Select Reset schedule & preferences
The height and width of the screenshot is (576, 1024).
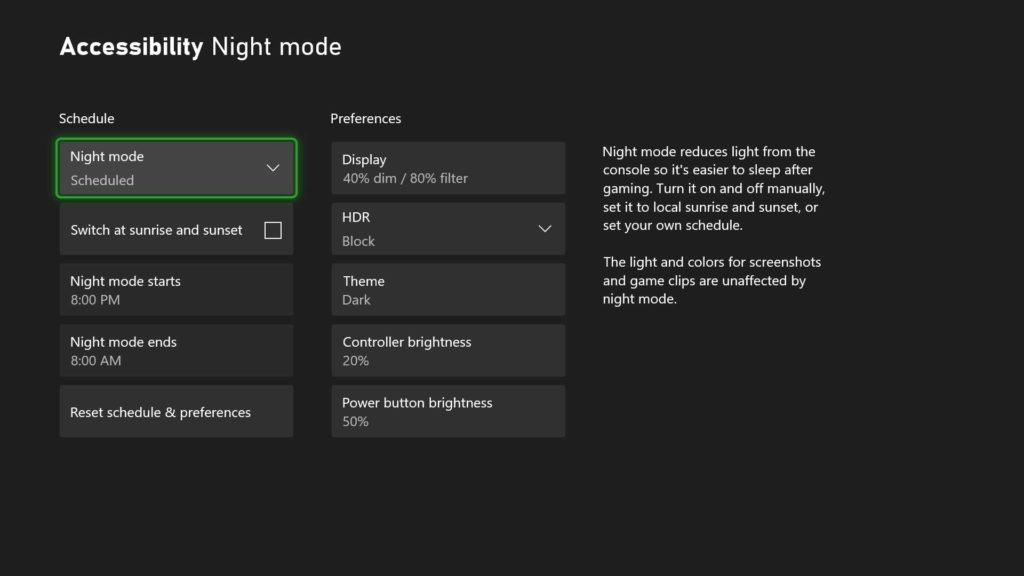(x=176, y=411)
